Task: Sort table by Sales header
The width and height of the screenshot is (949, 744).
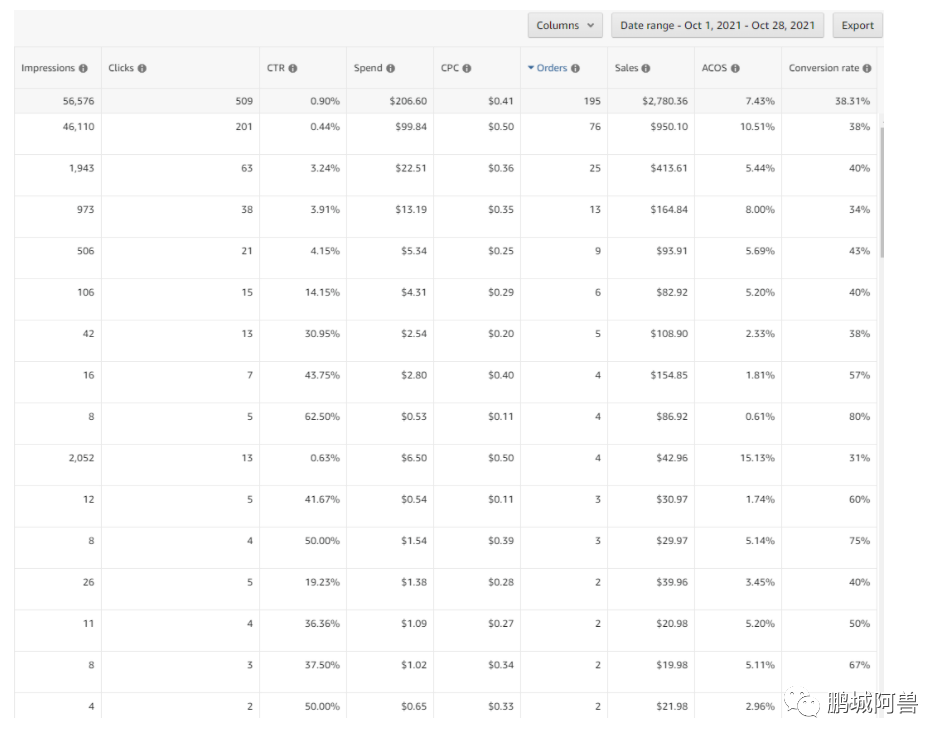Action: tap(627, 69)
